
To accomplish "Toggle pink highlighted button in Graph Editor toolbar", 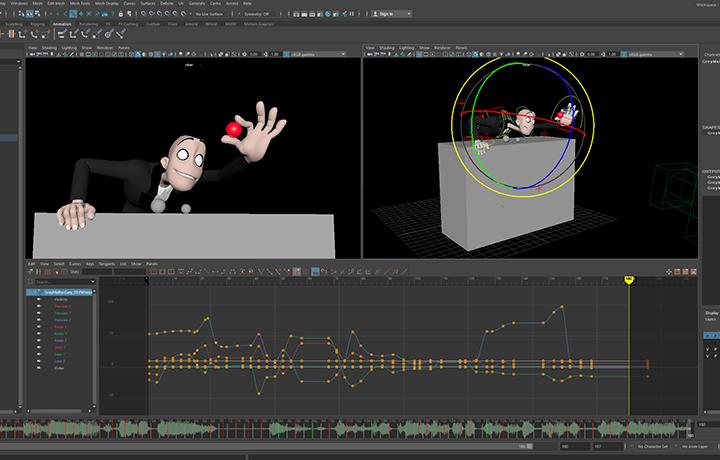I will tap(297, 272).
